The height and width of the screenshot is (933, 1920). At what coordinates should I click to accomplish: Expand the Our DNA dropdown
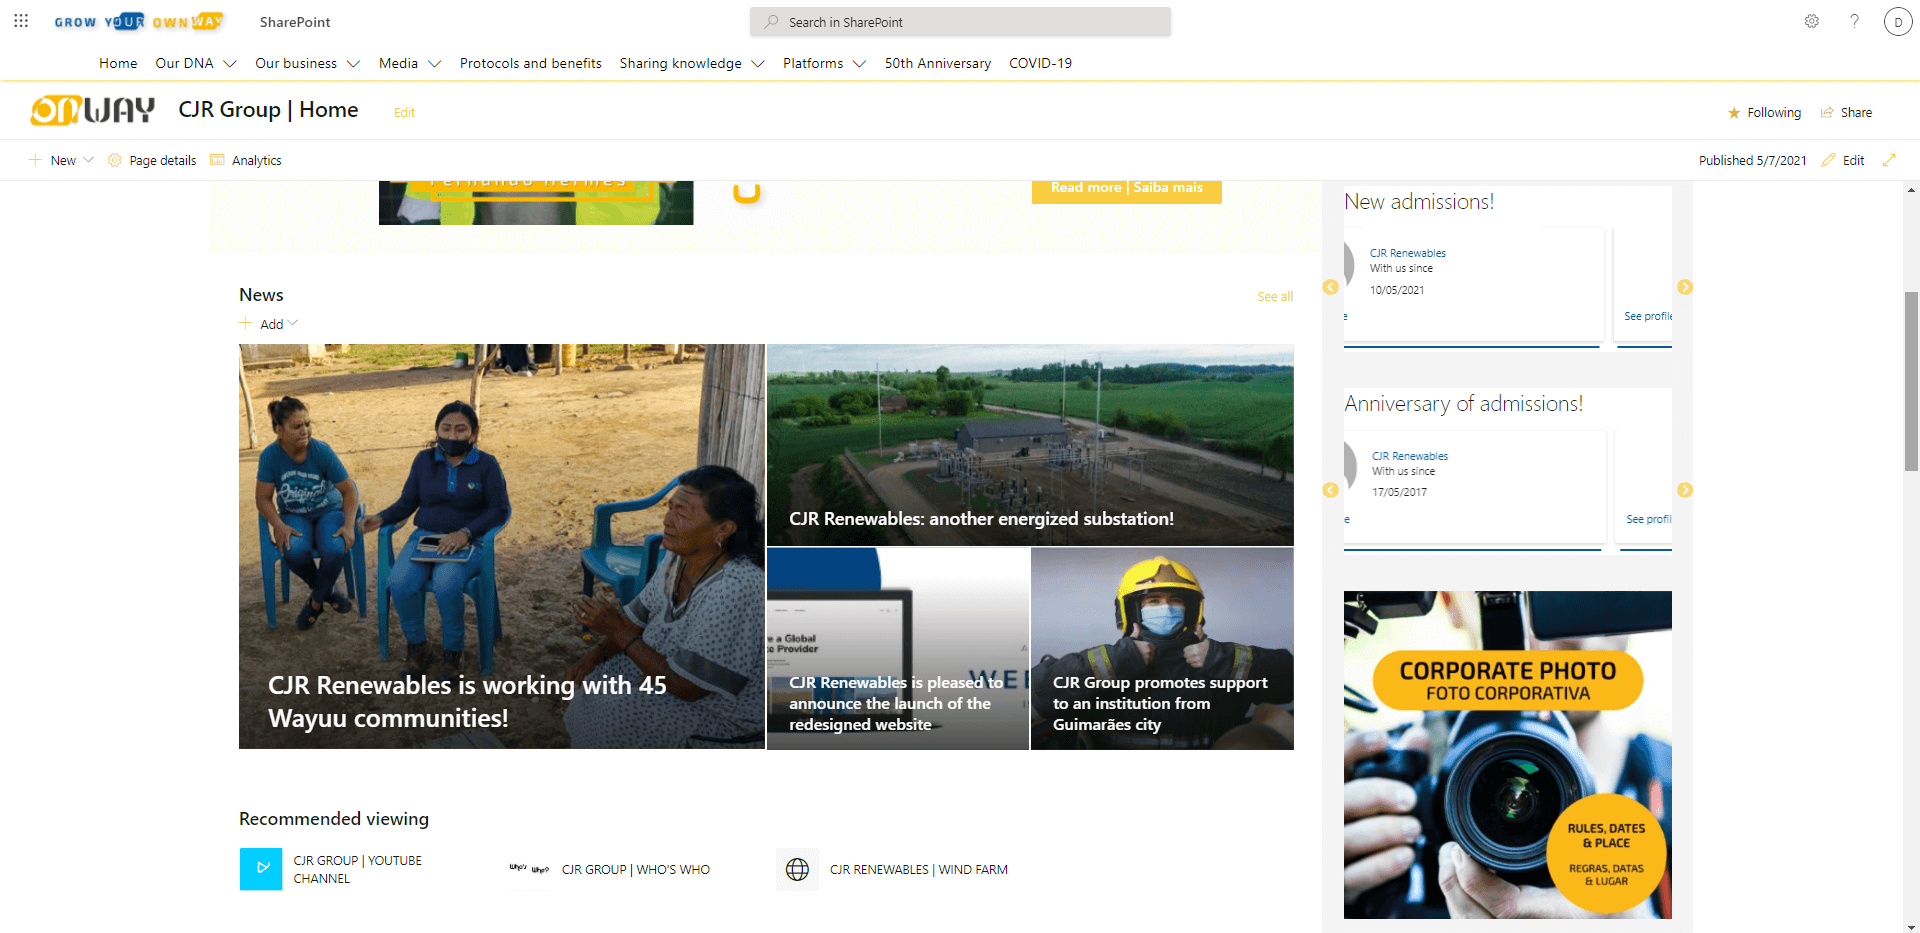(x=195, y=63)
